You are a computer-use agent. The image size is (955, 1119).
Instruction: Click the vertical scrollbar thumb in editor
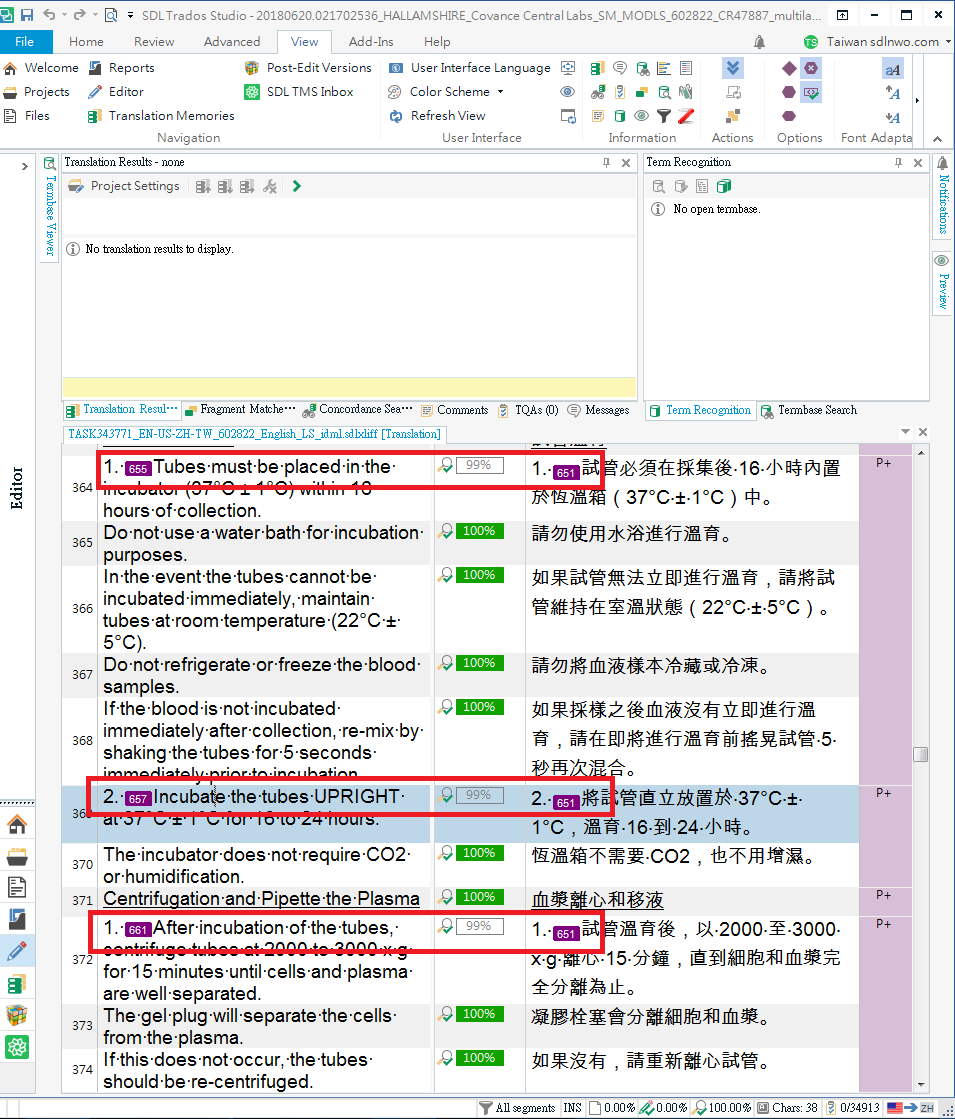point(921,754)
